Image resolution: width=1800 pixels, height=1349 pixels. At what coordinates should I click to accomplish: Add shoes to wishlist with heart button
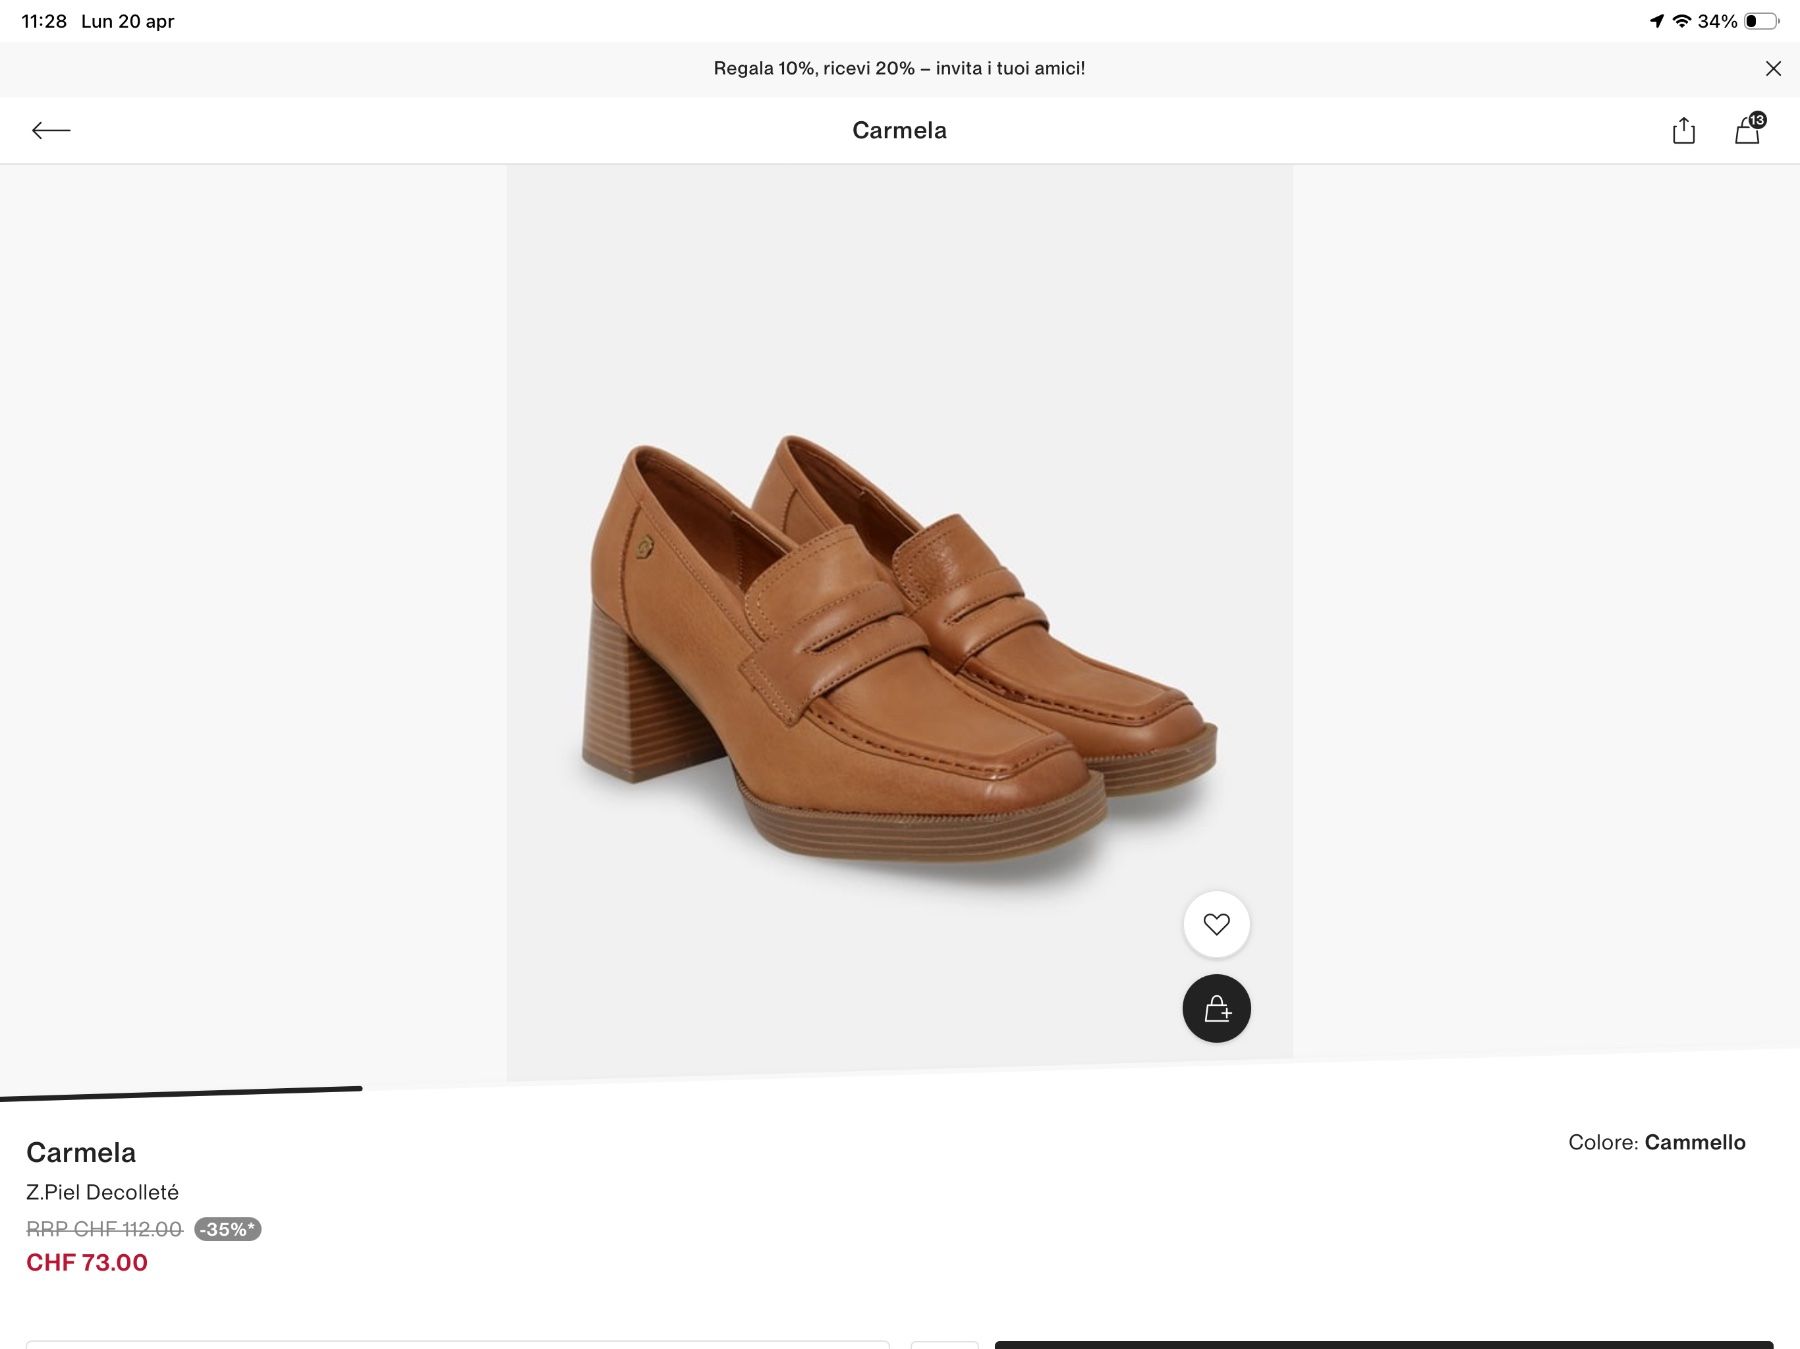pyautogui.click(x=1216, y=924)
